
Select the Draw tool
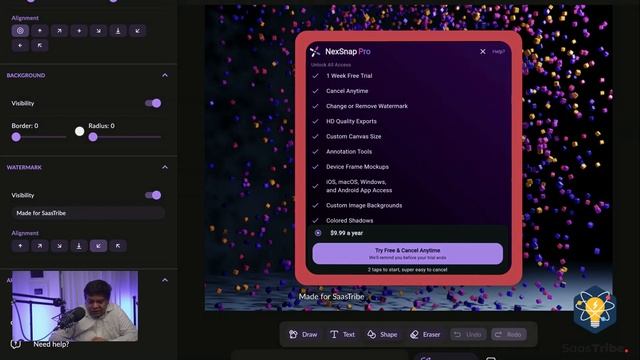[x=303, y=334]
